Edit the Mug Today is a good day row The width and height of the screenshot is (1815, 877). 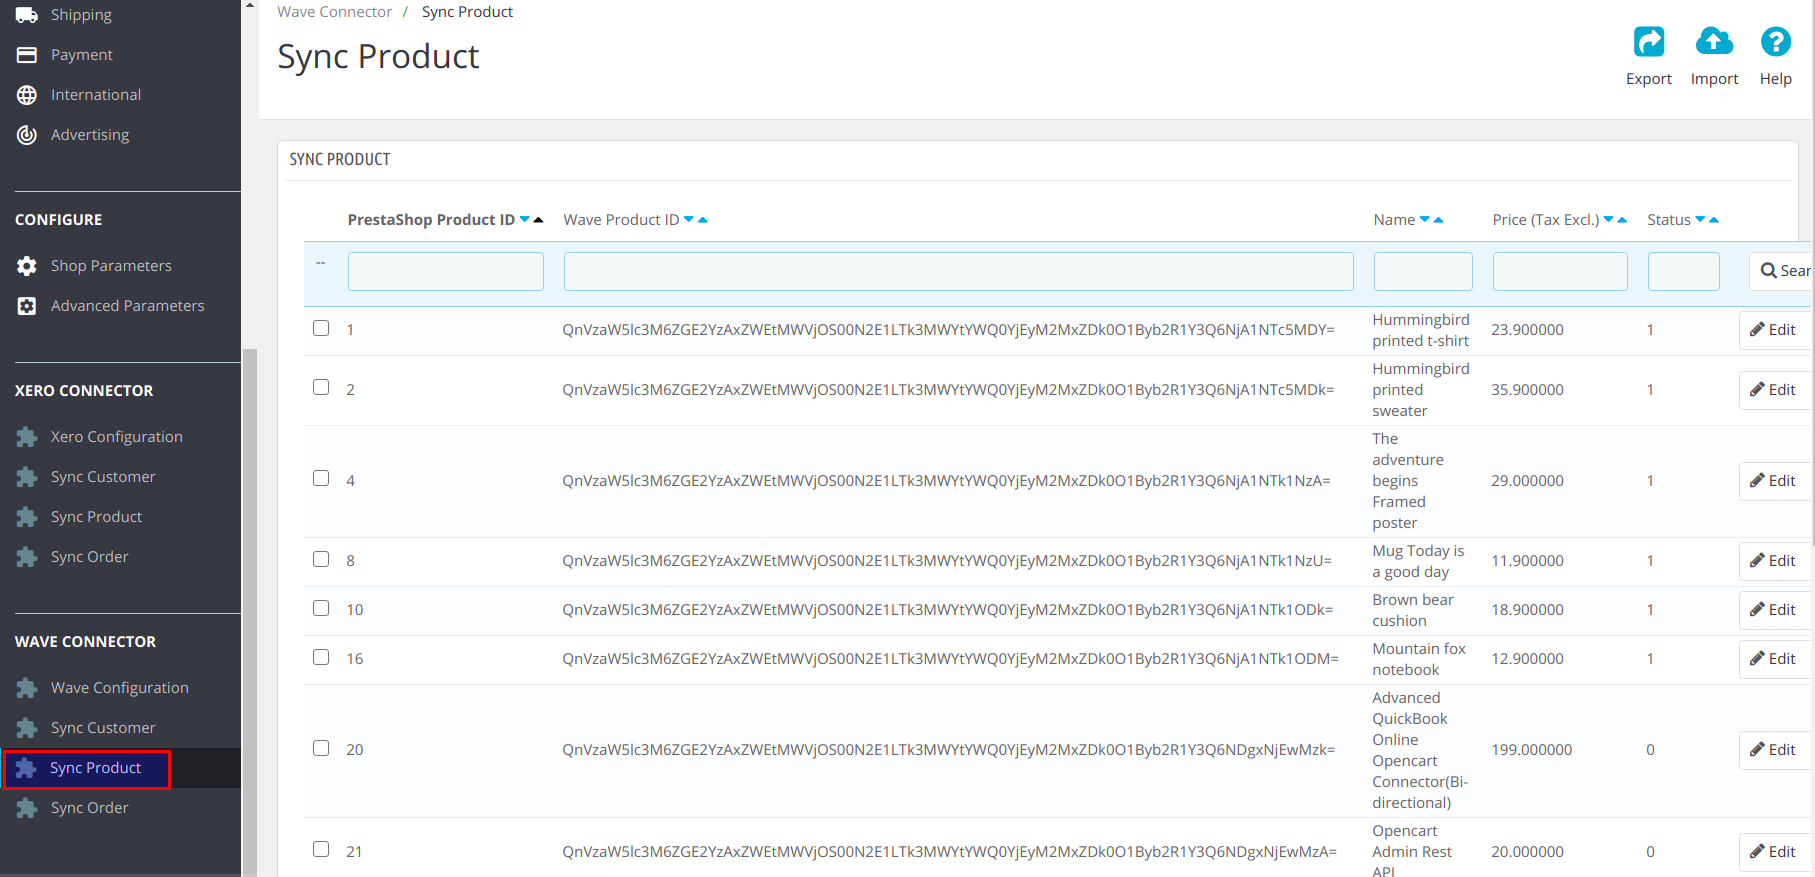pyautogui.click(x=1775, y=561)
